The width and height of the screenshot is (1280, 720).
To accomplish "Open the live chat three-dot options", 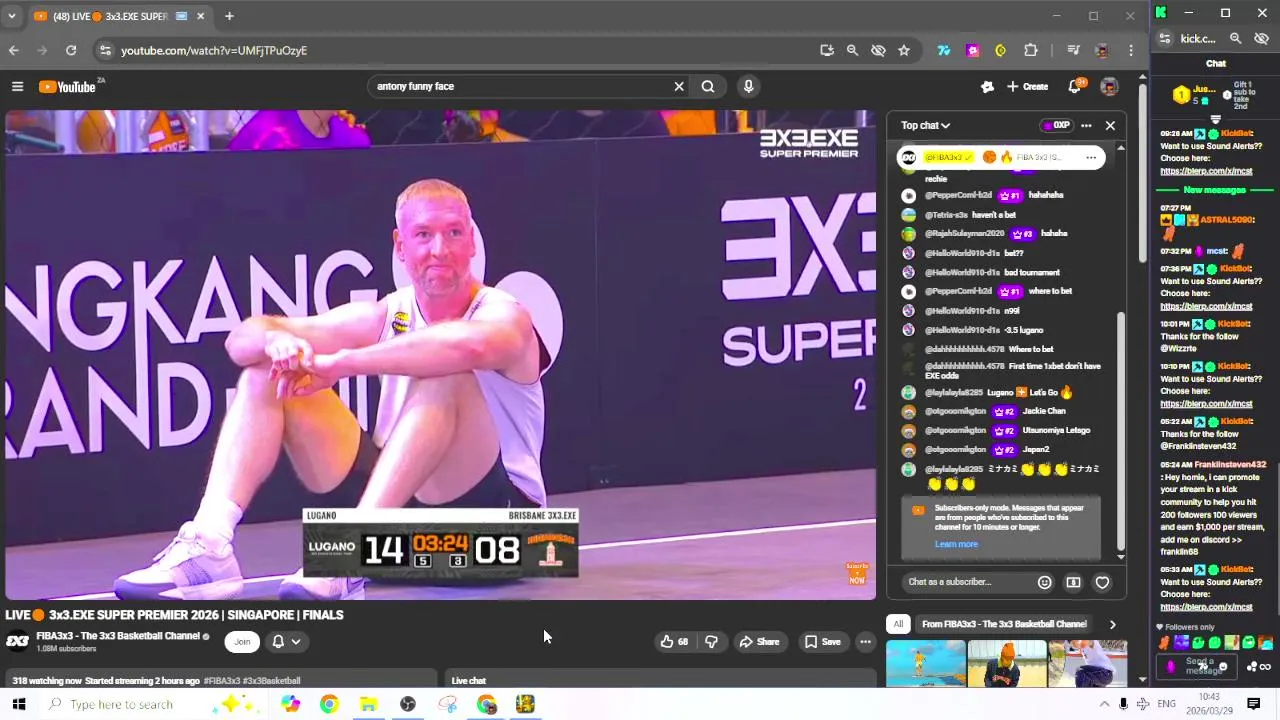I will click(x=1086, y=126).
